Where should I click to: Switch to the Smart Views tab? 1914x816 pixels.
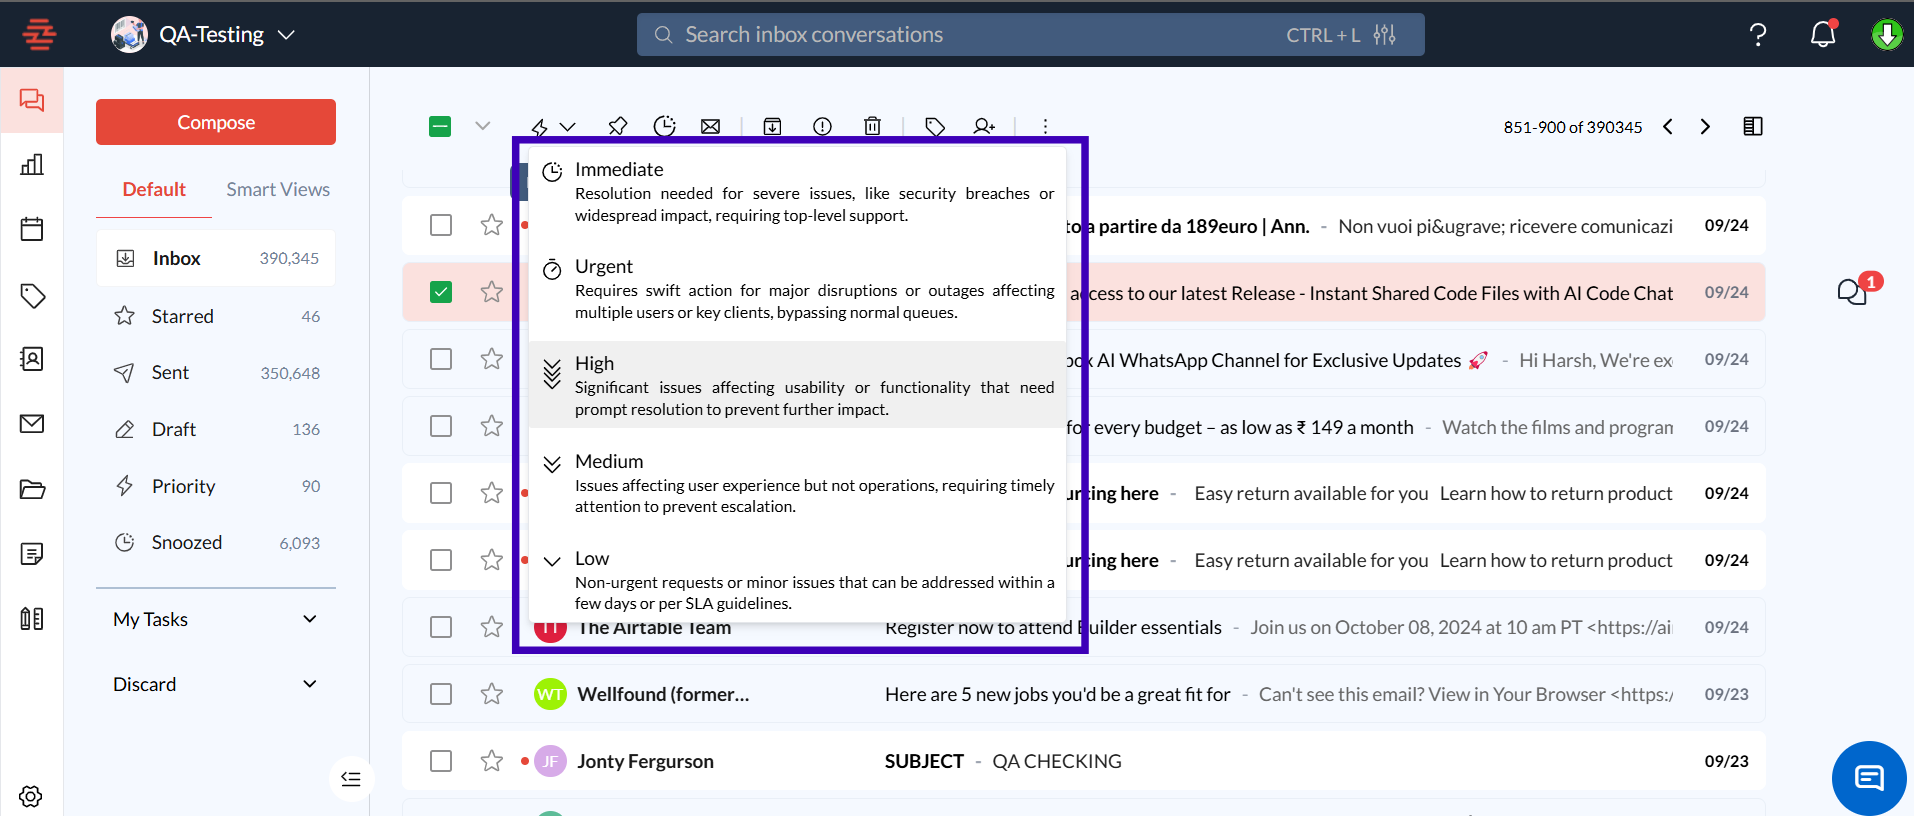277,189
